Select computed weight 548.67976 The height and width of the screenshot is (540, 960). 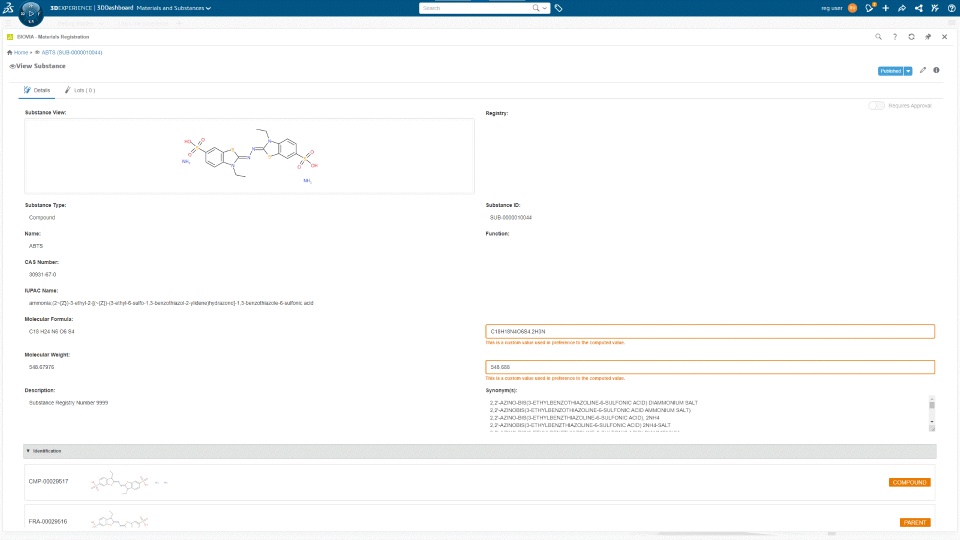tap(41, 367)
